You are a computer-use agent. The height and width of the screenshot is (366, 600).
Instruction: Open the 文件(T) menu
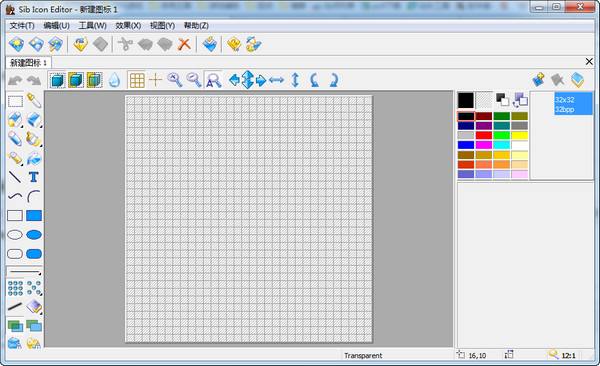coord(22,26)
